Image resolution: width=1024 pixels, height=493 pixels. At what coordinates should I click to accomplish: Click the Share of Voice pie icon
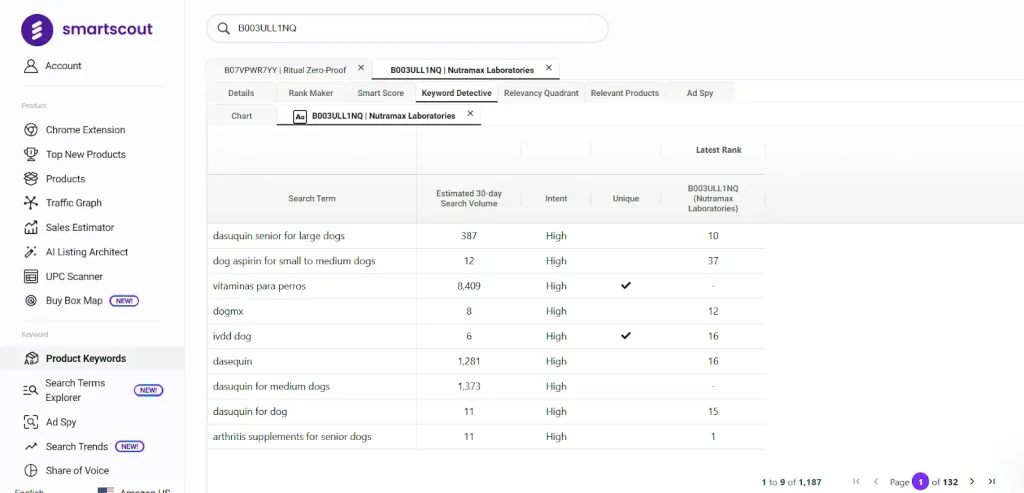(x=30, y=471)
